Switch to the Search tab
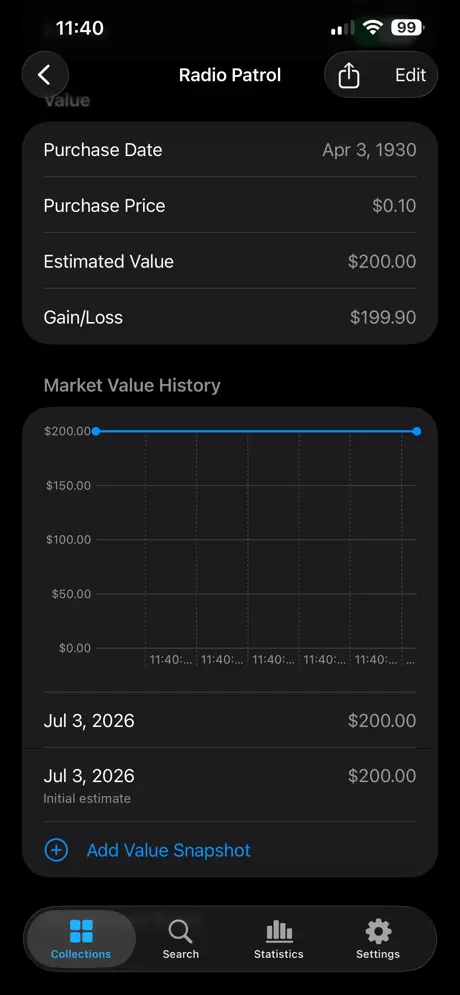 (180, 939)
